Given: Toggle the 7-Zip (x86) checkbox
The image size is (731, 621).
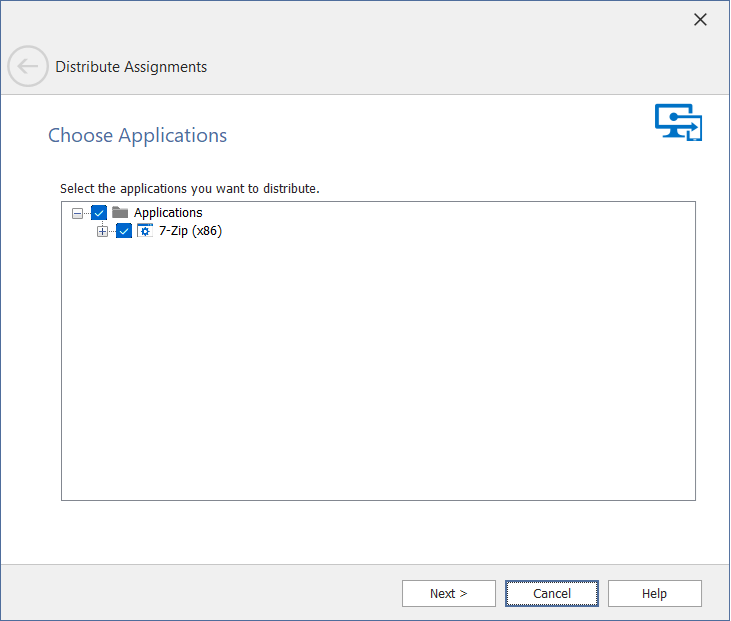Looking at the screenshot, I should tap(124, 231).
